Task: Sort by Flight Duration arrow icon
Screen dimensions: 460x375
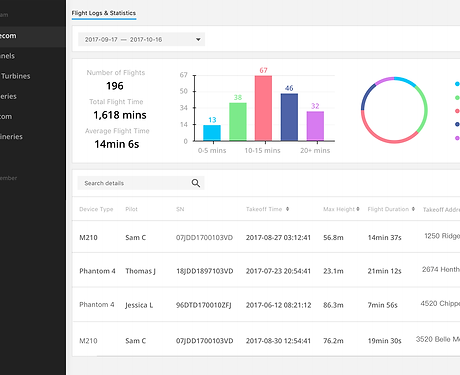Action: coord(413,209)
